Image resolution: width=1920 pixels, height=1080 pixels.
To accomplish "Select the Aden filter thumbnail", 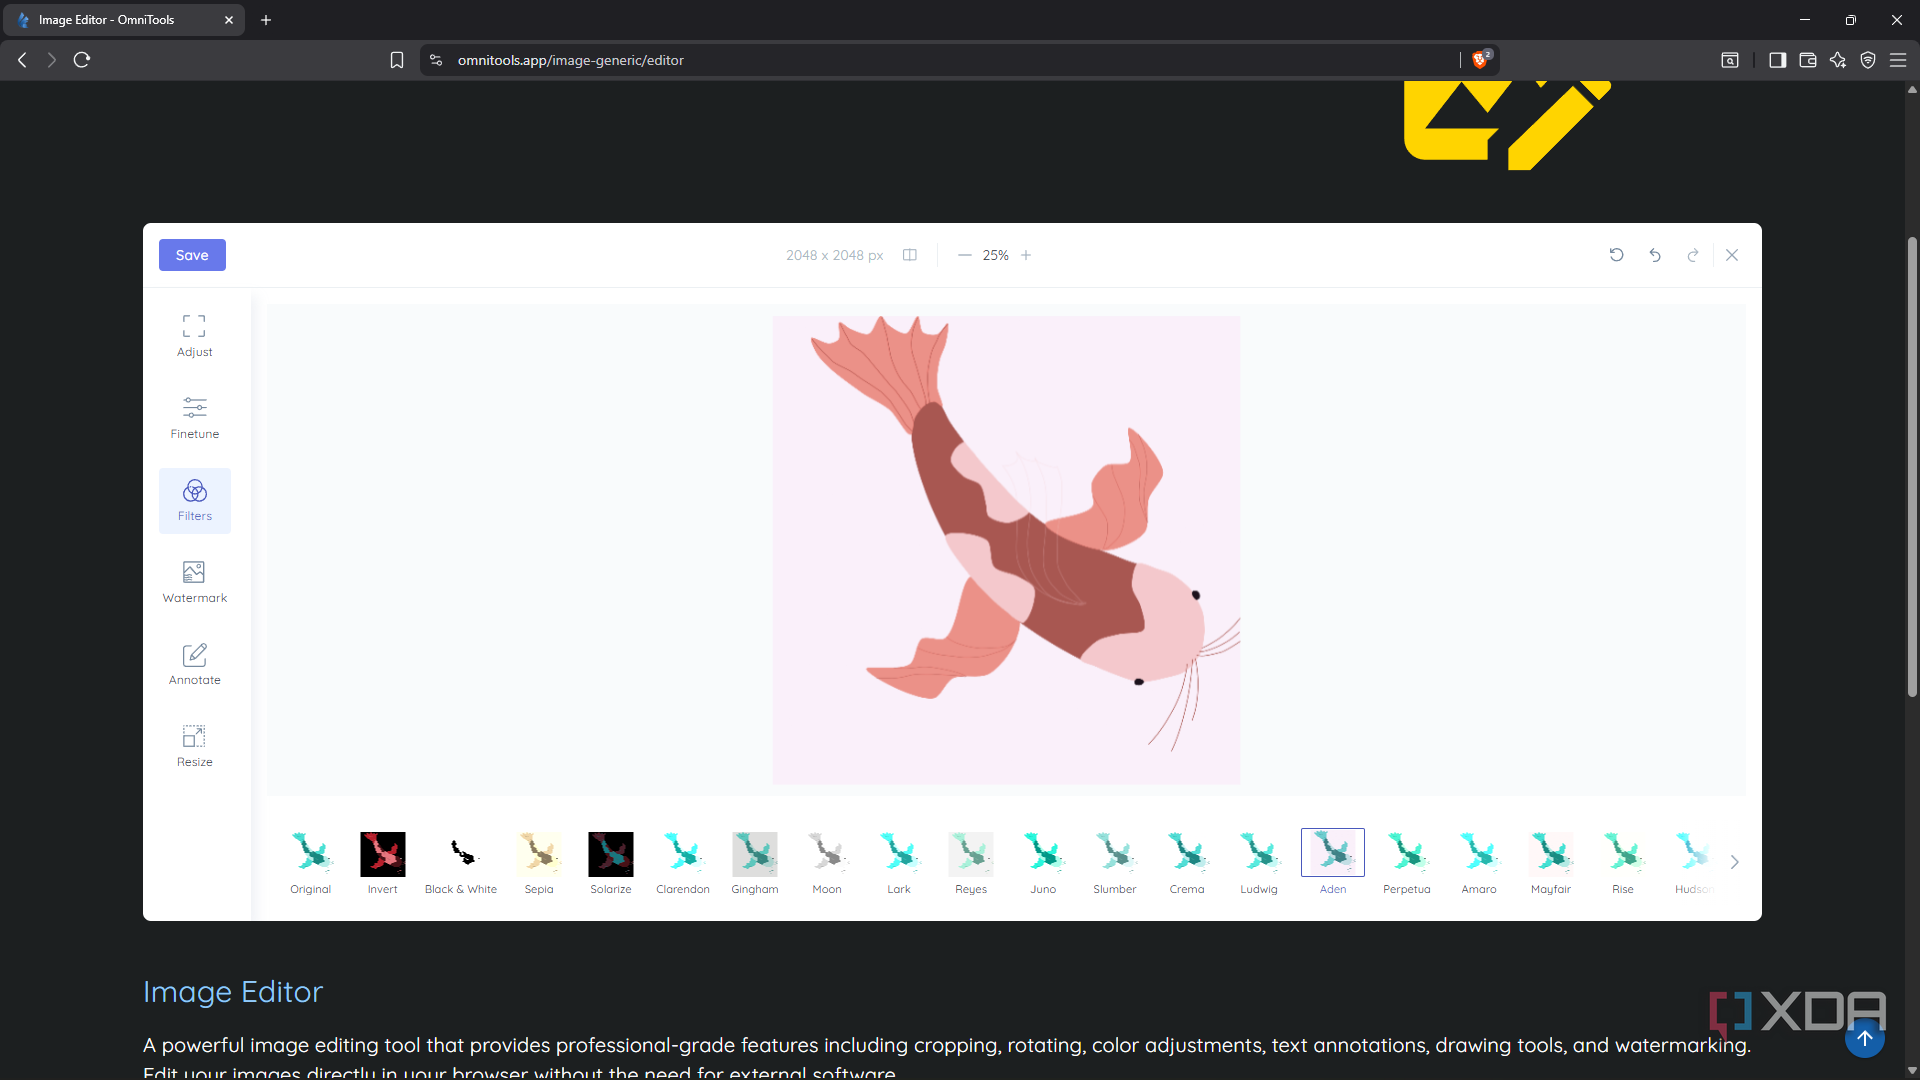I will pyautogui.click(x=1333, y=852).
